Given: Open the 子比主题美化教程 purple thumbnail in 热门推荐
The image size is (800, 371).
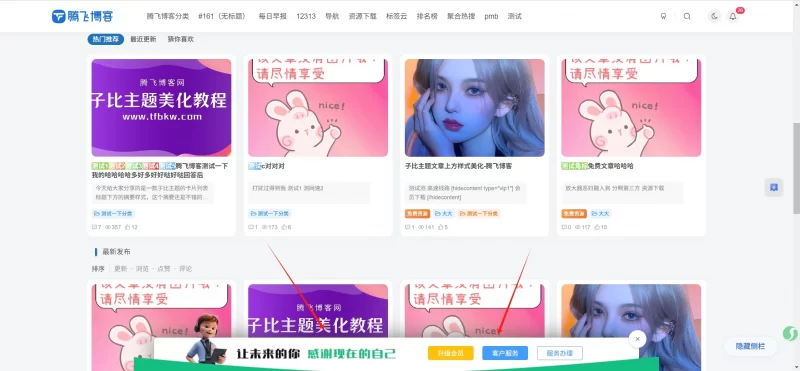Looking at the screenshot, I should point(161,108).
